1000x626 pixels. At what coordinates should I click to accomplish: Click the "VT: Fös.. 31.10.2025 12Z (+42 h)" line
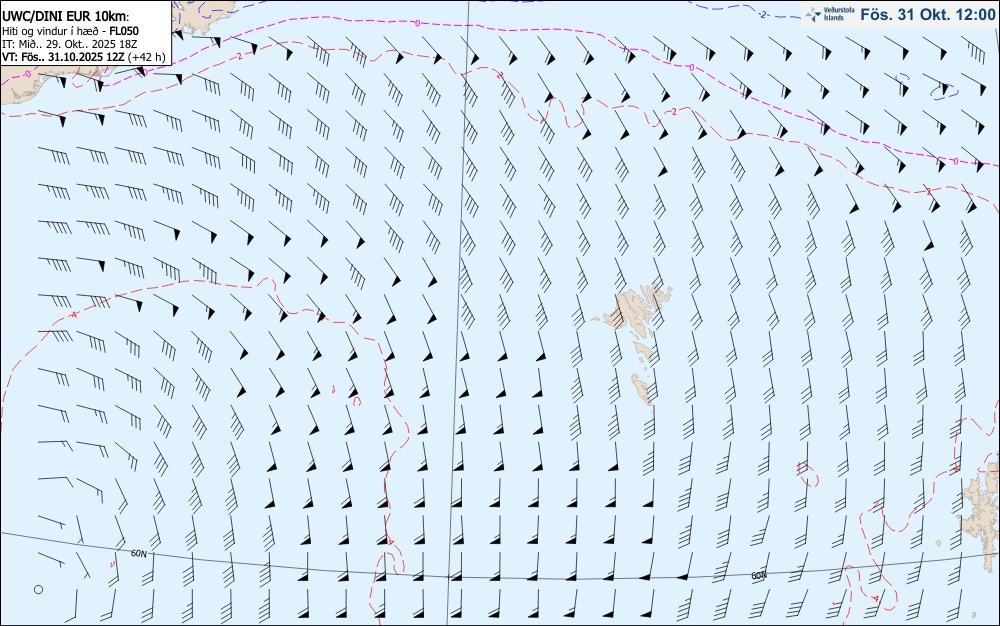pyautogui.click(x=84, y=57)
